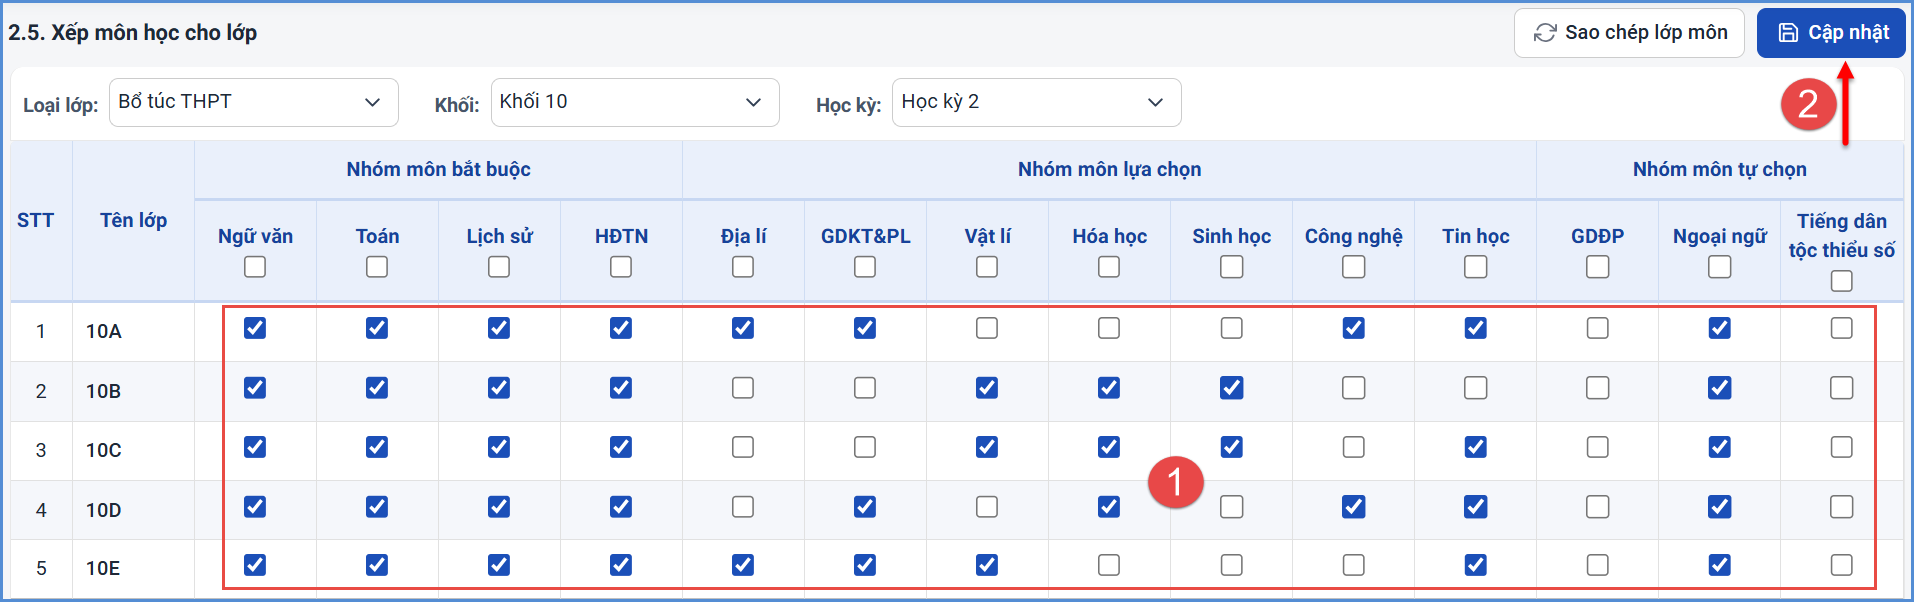Click the 10A class name cell

133,331
